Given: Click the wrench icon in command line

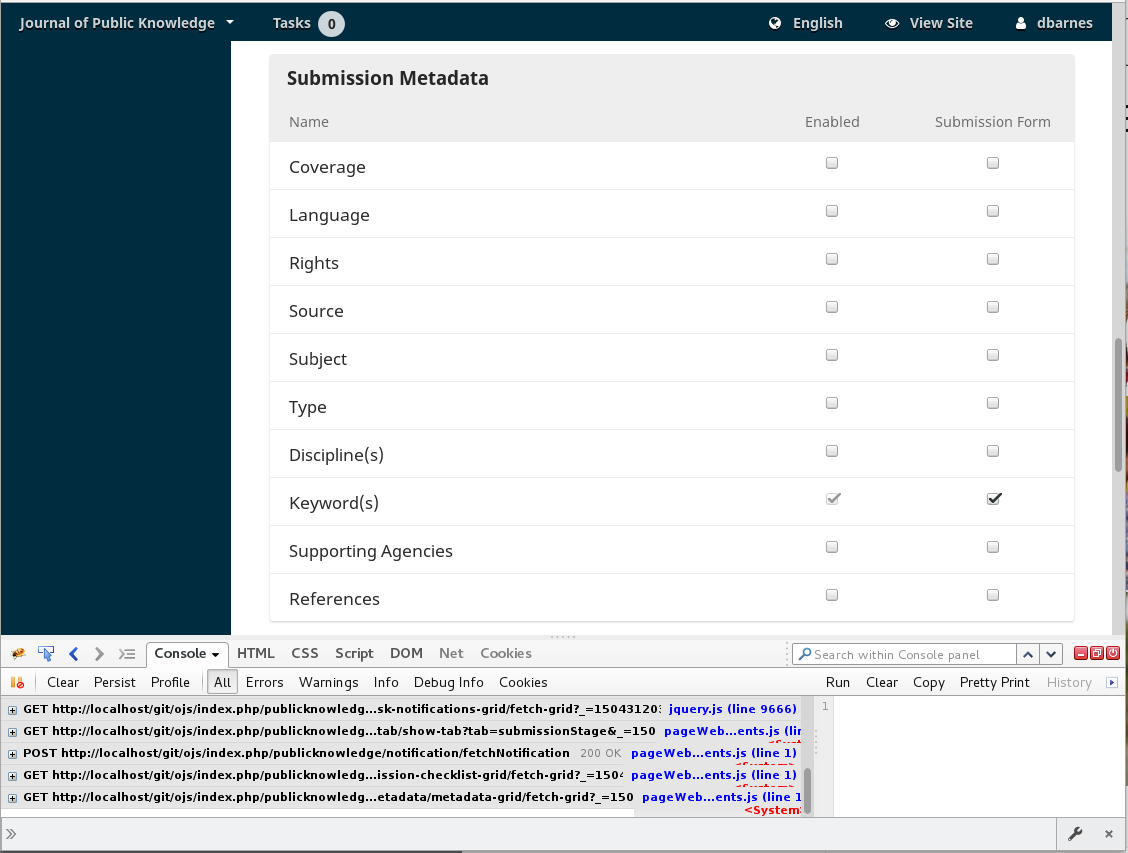Looking at the screenshot, I should 1076,834.
